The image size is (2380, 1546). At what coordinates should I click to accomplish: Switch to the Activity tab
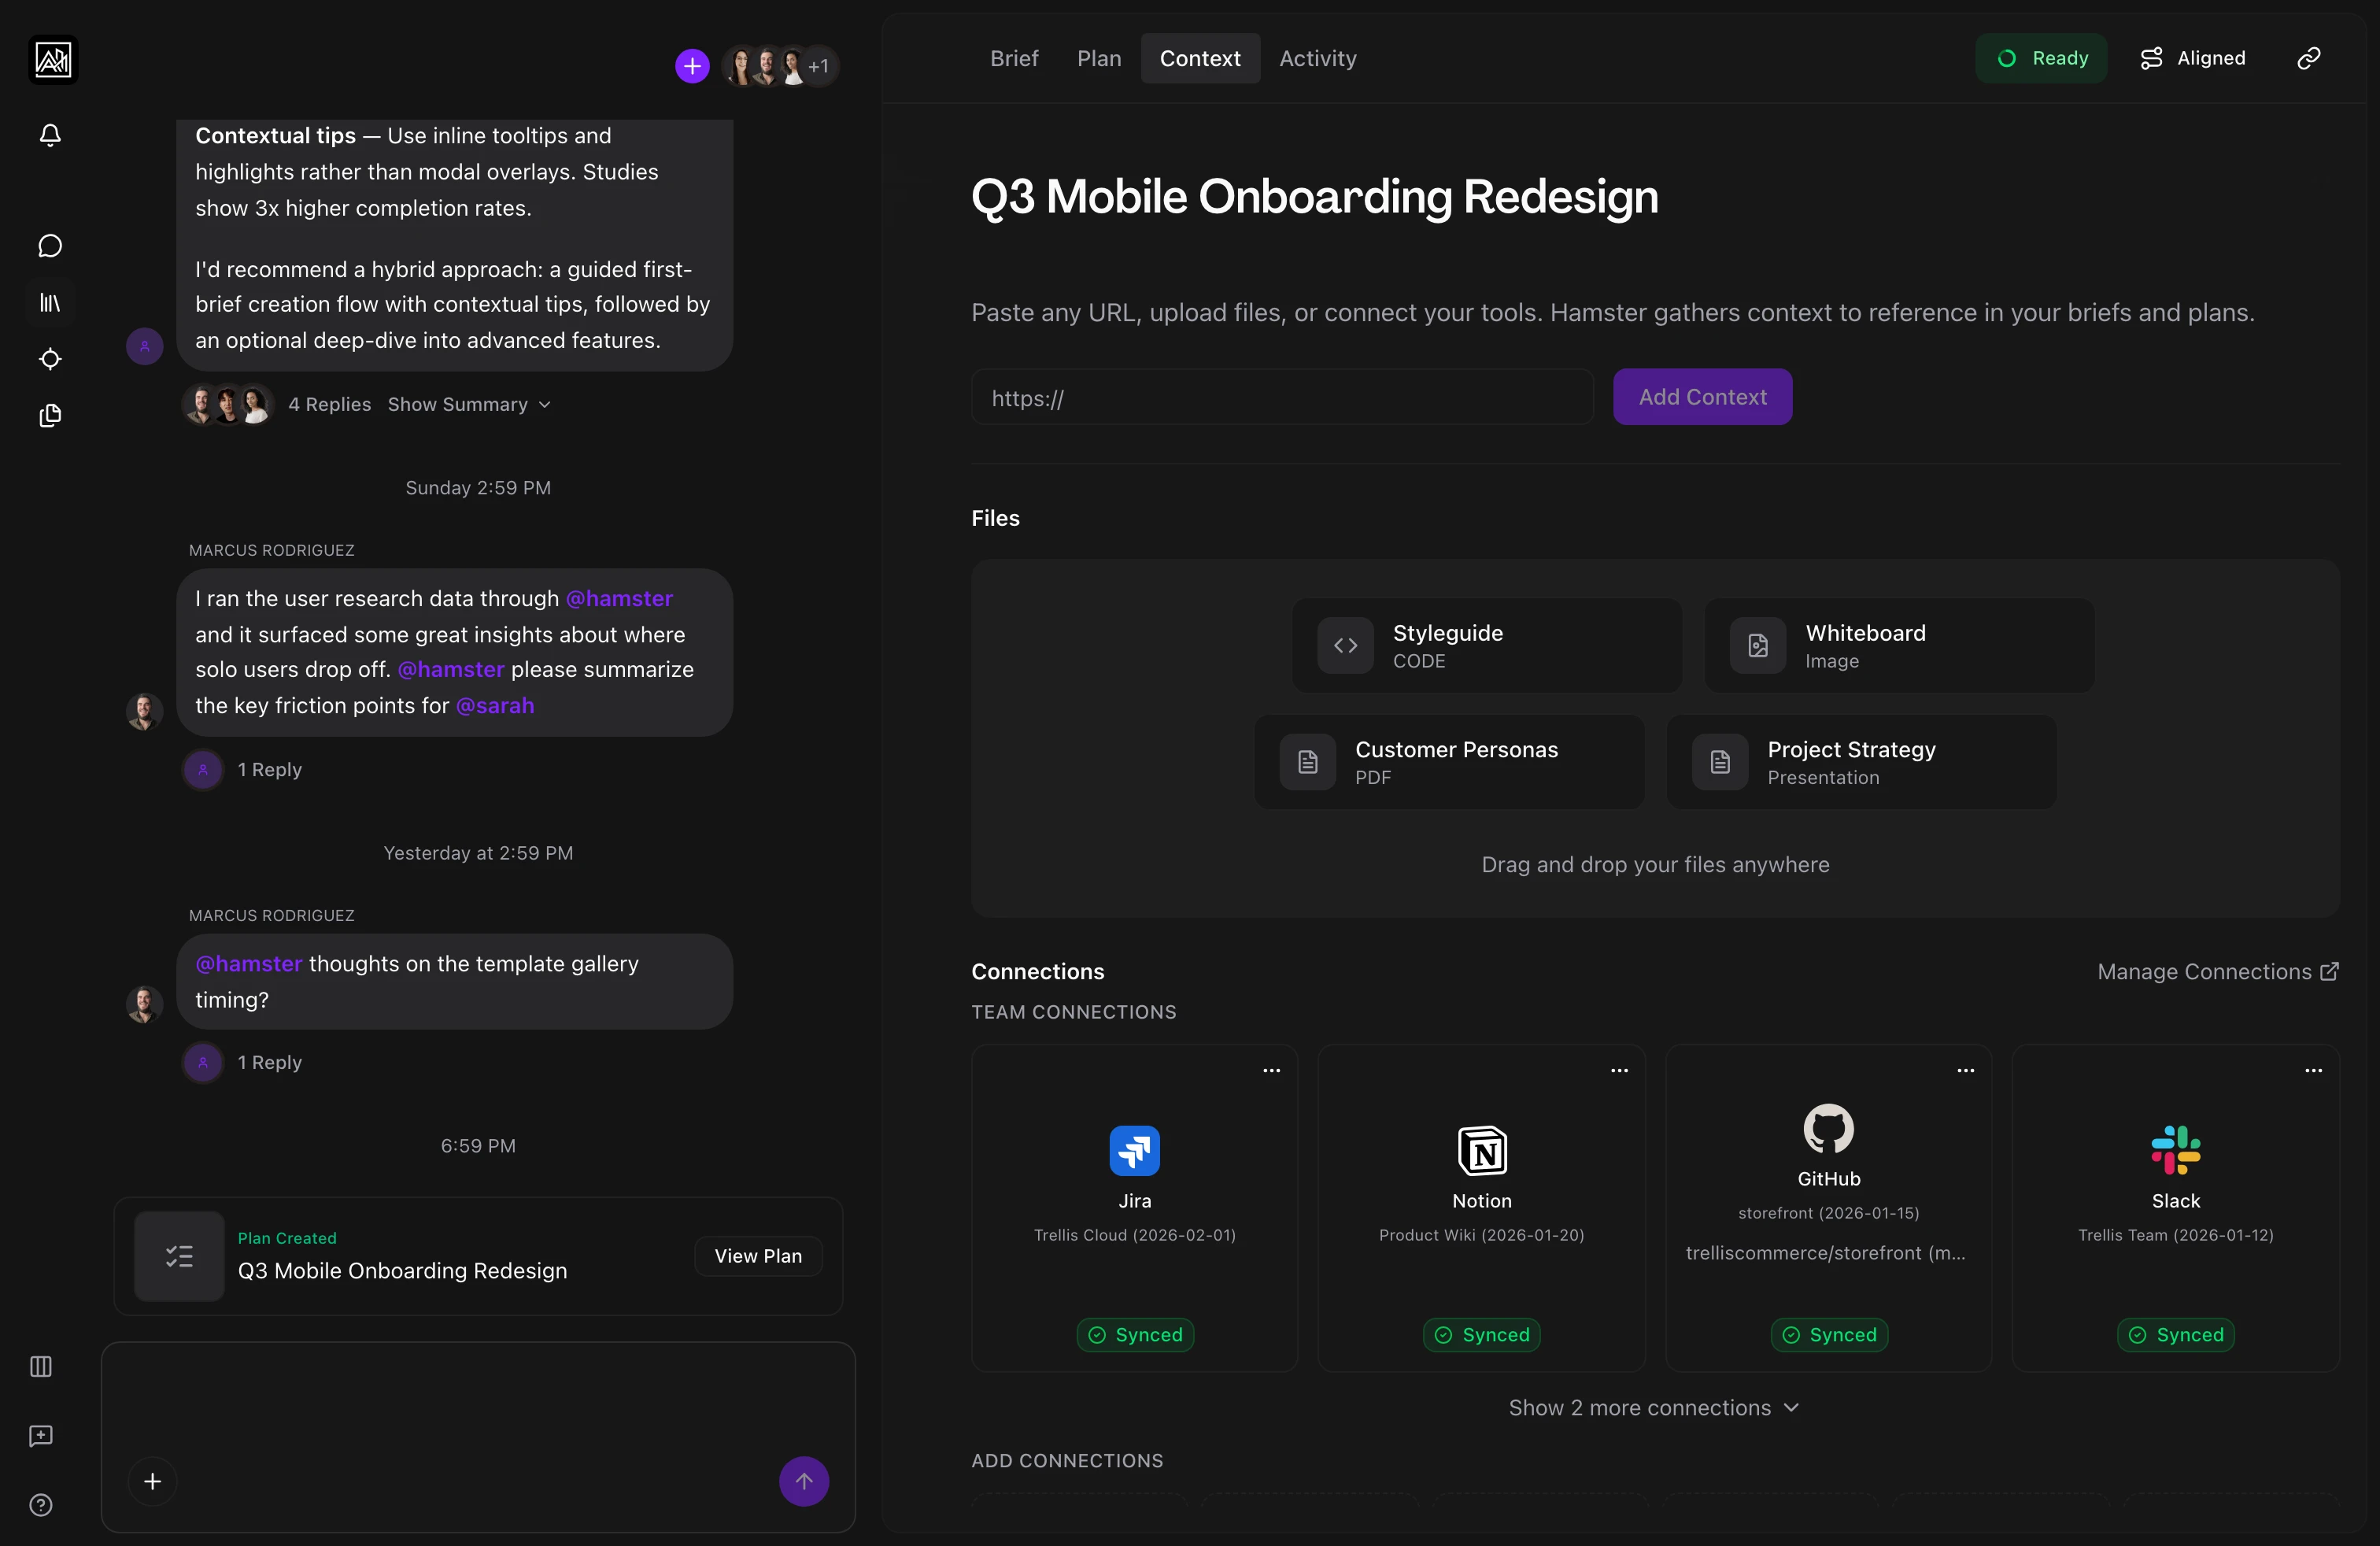pyautogui.click(x=1317, y=58)
